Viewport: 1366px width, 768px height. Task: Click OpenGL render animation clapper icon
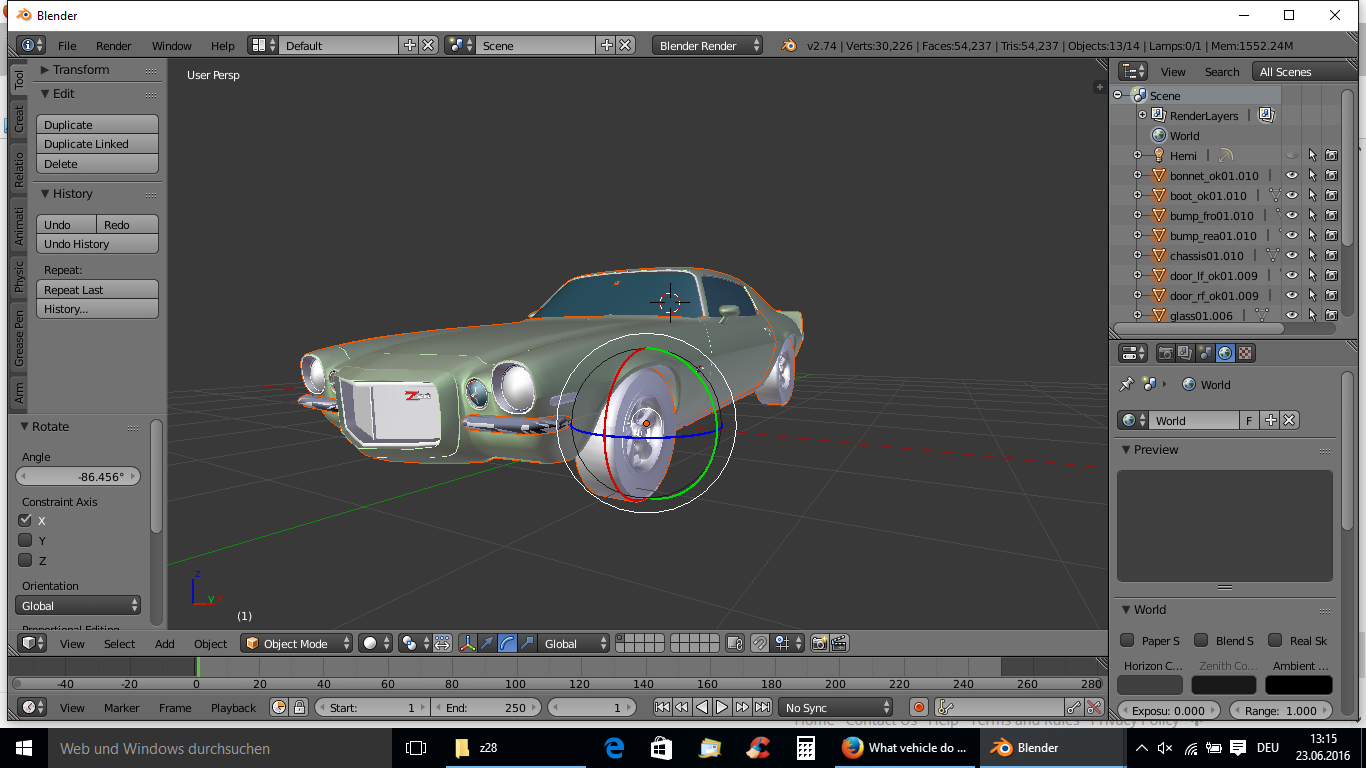840,644
